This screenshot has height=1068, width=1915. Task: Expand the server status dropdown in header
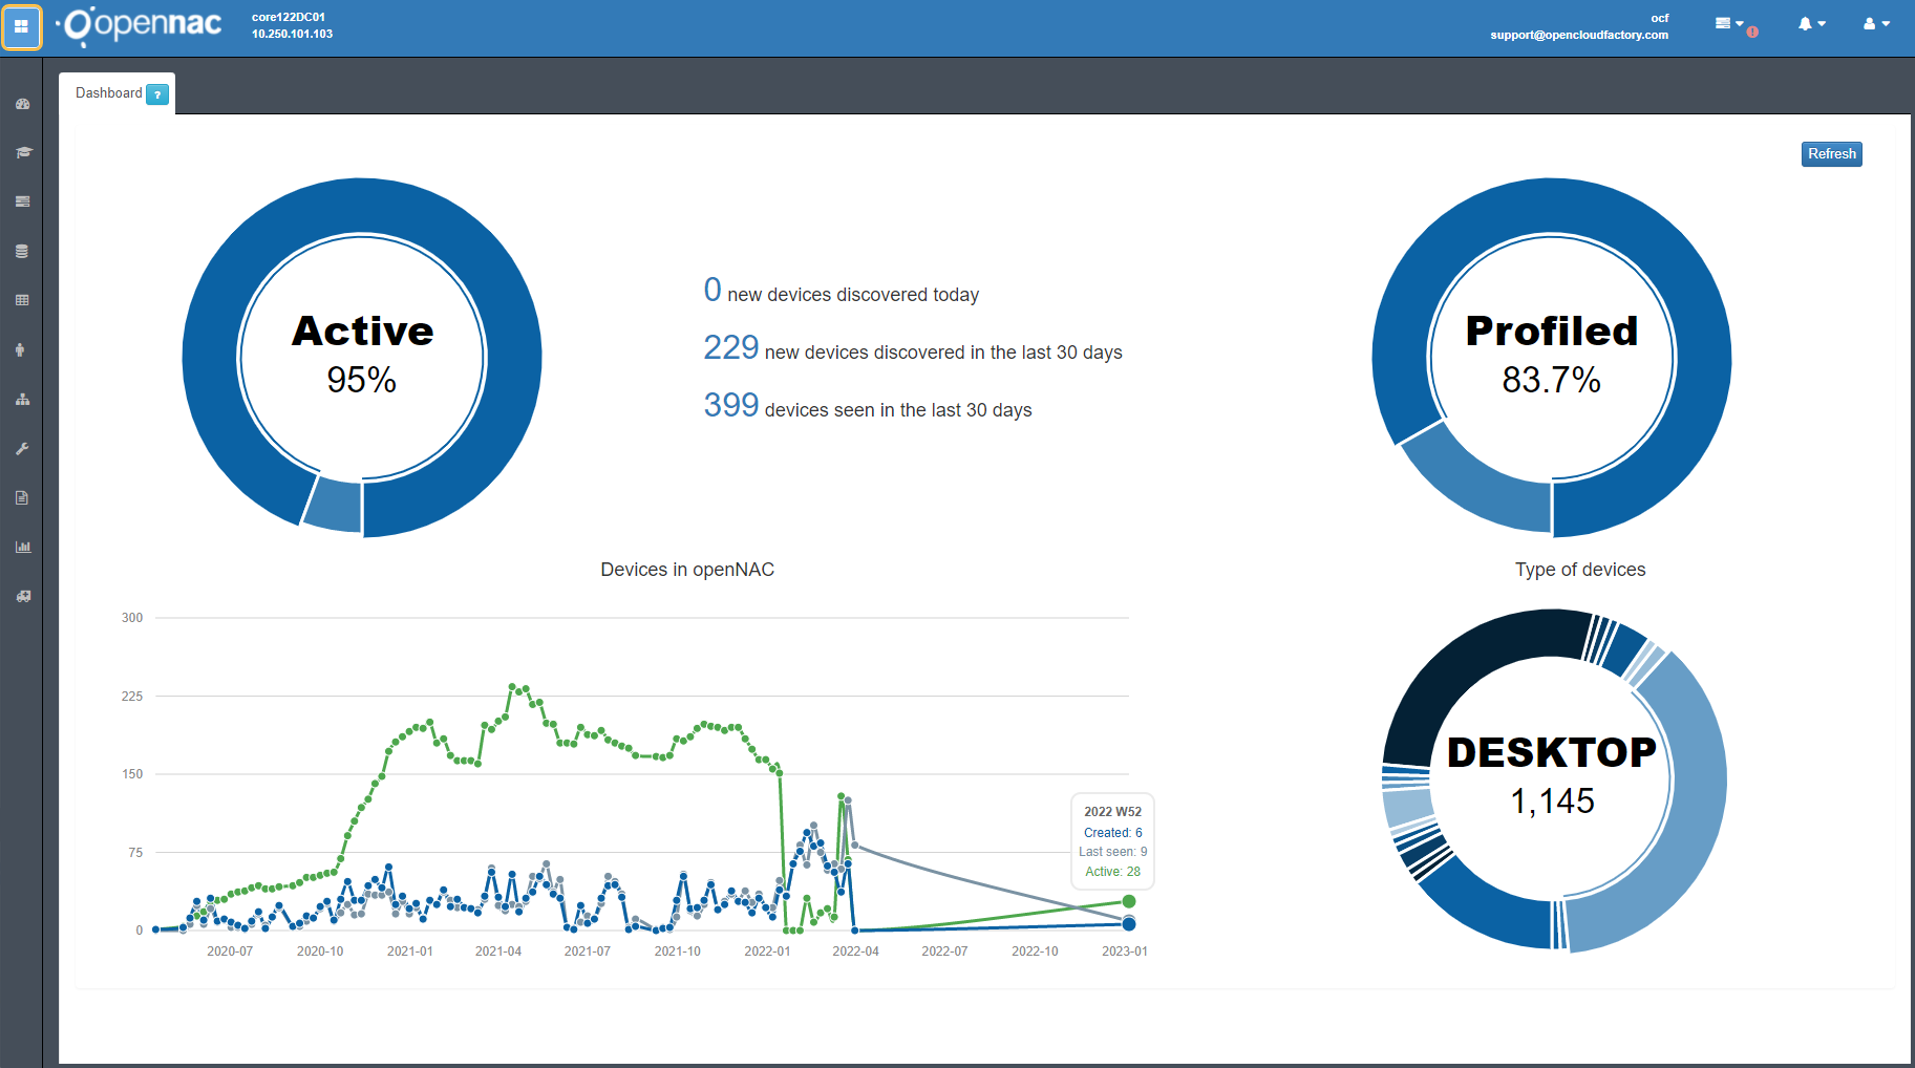coord(1728,24)
